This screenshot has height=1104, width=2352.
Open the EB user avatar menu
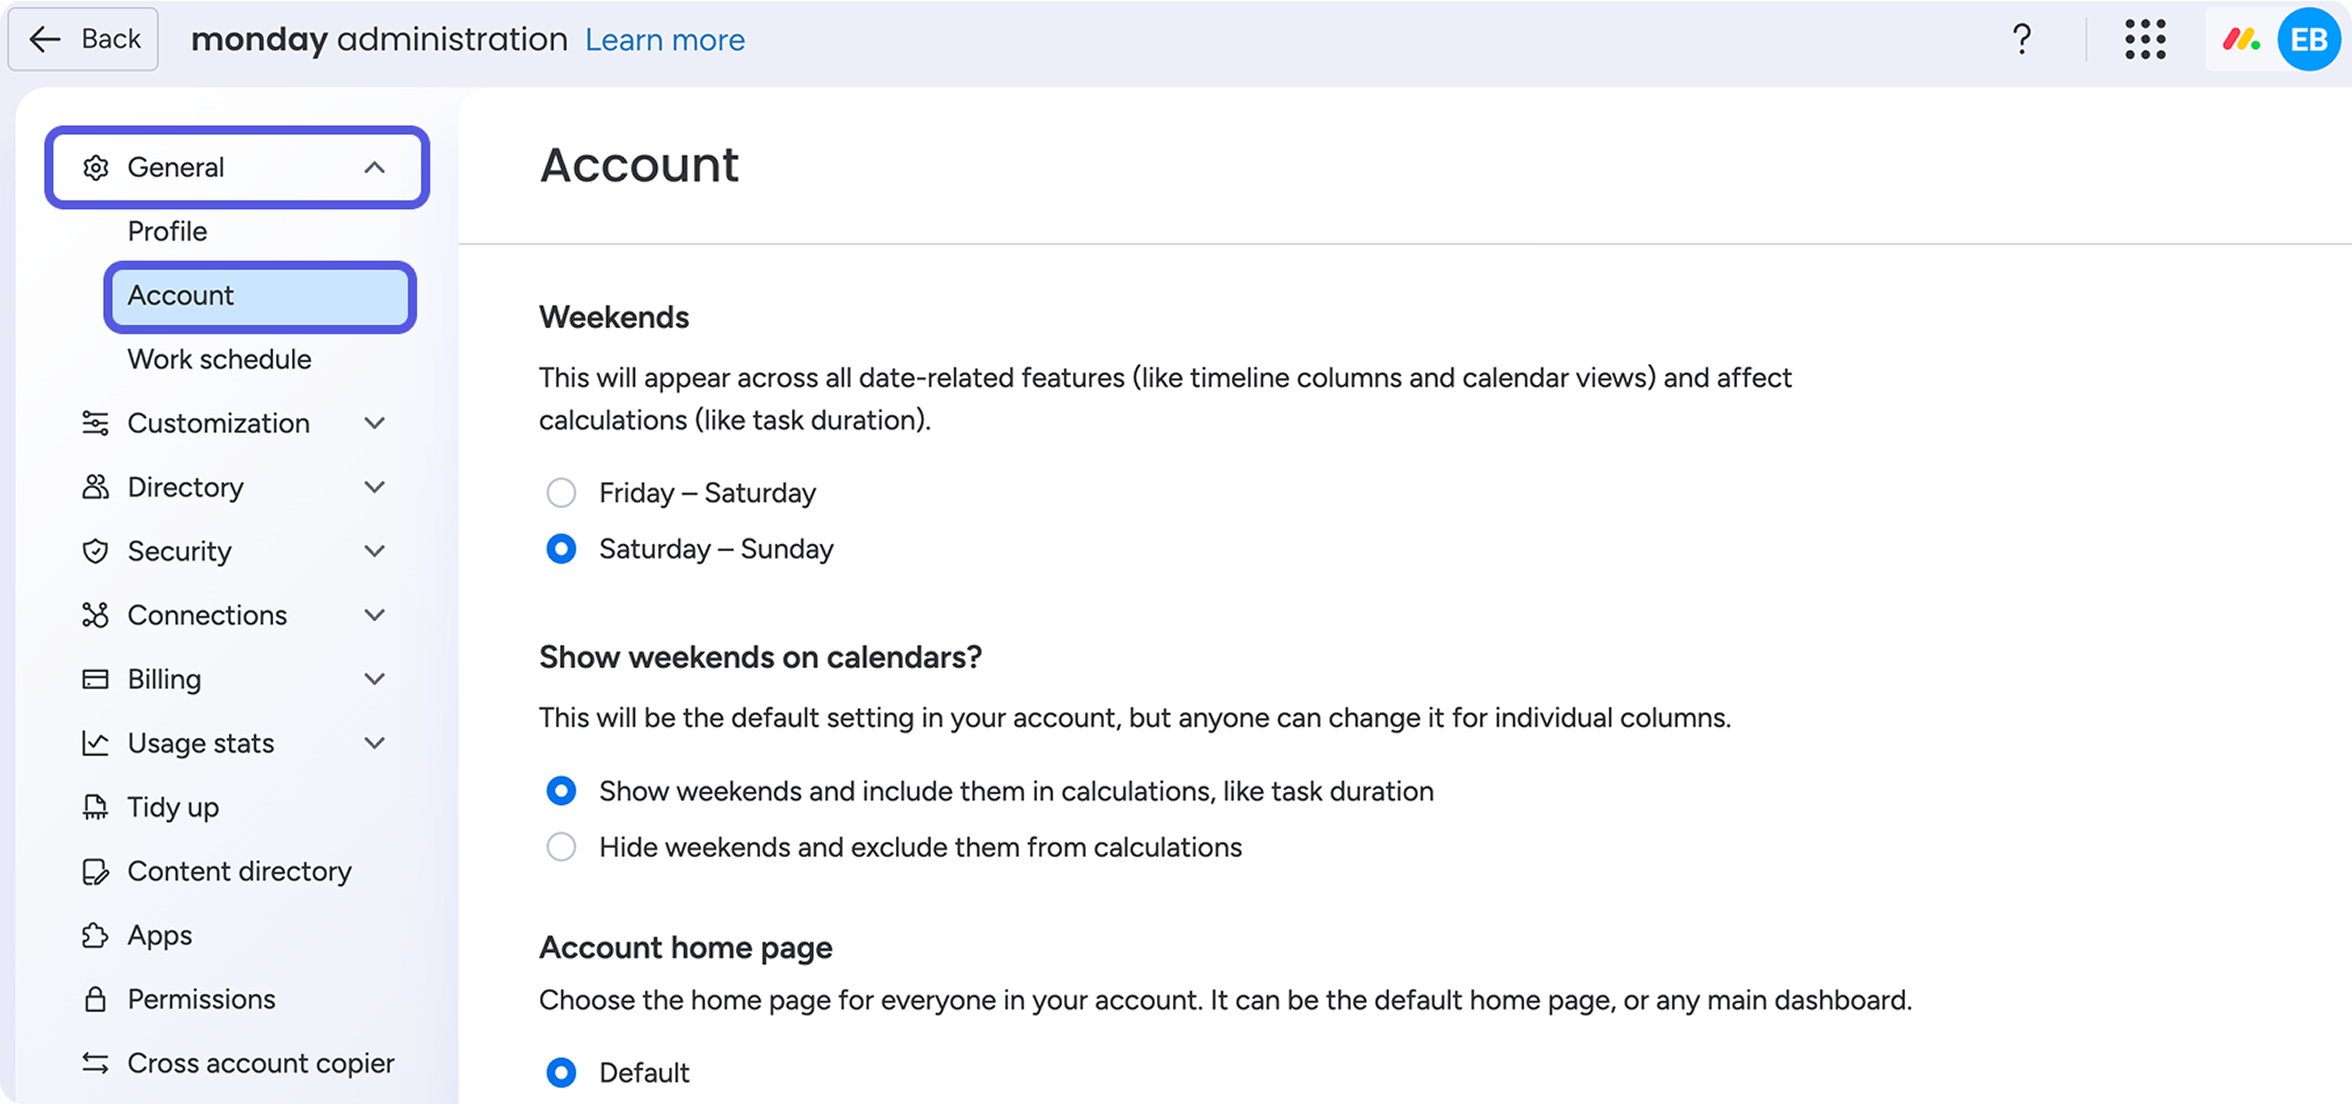[x=2309, y=40]
